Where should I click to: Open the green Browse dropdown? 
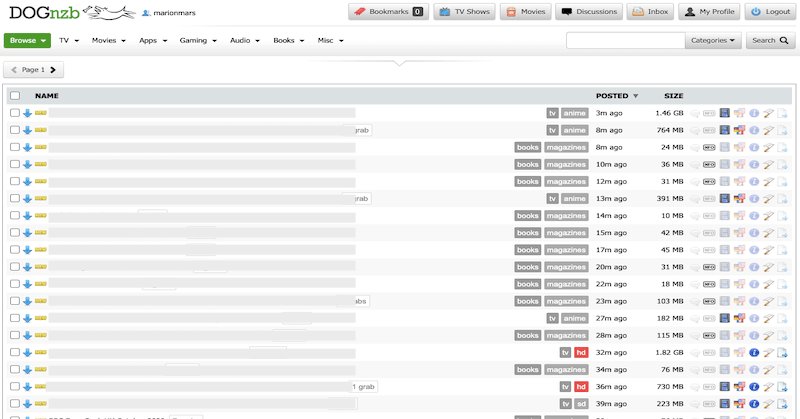click(x=28, y=40)
